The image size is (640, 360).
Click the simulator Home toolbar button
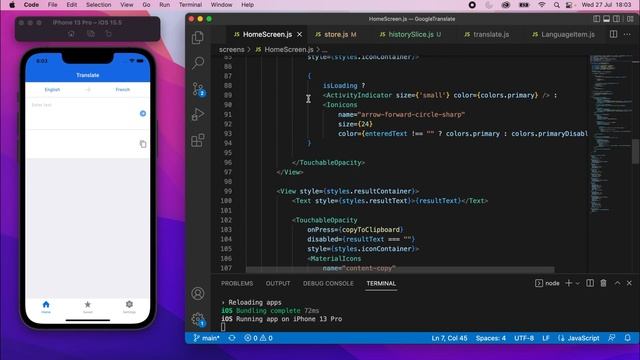pos(71,34)
